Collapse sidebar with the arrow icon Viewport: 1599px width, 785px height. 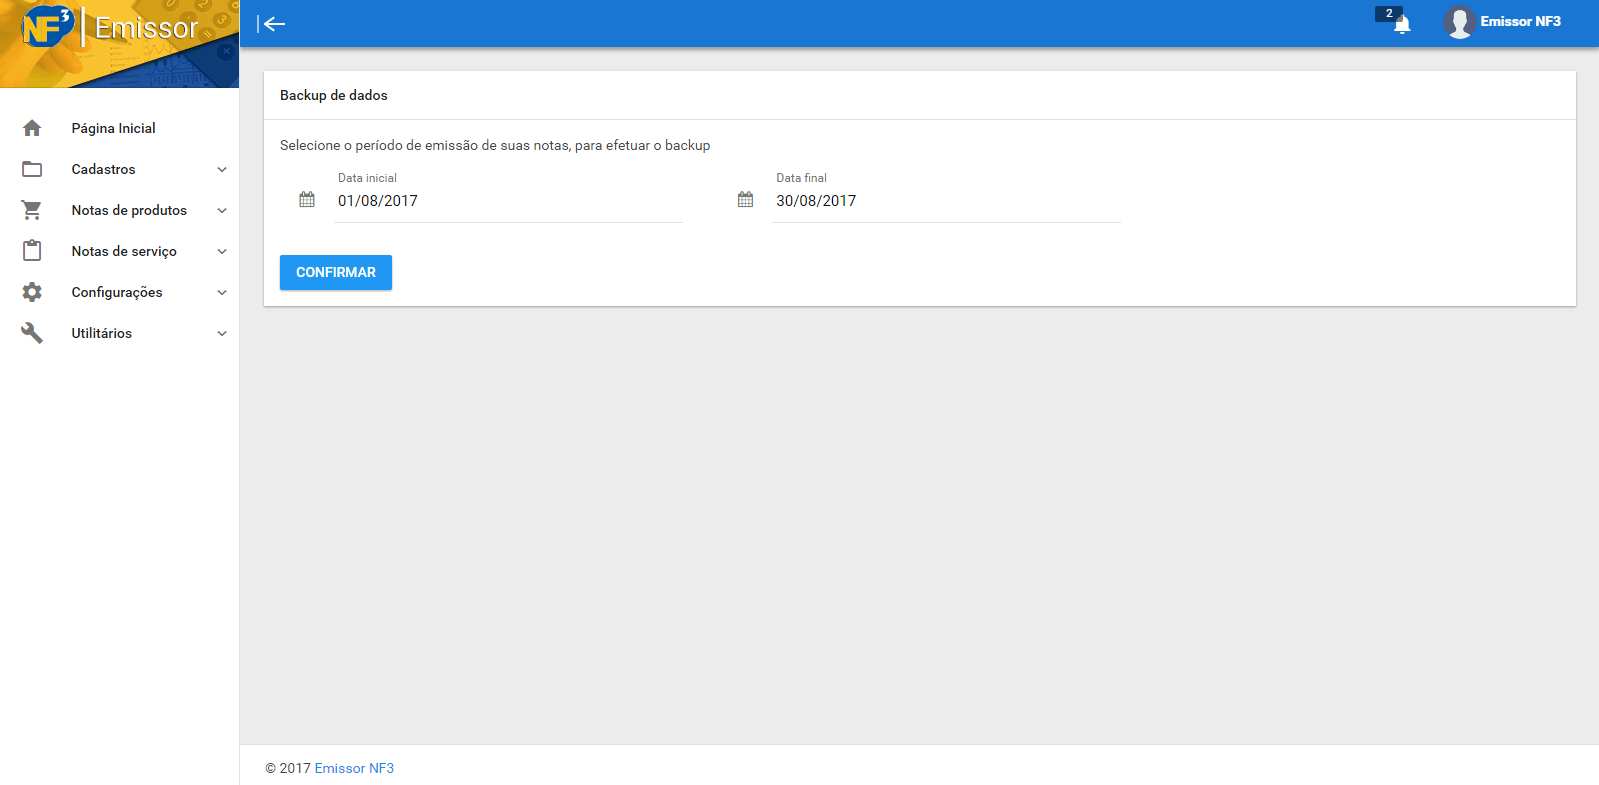271,24
